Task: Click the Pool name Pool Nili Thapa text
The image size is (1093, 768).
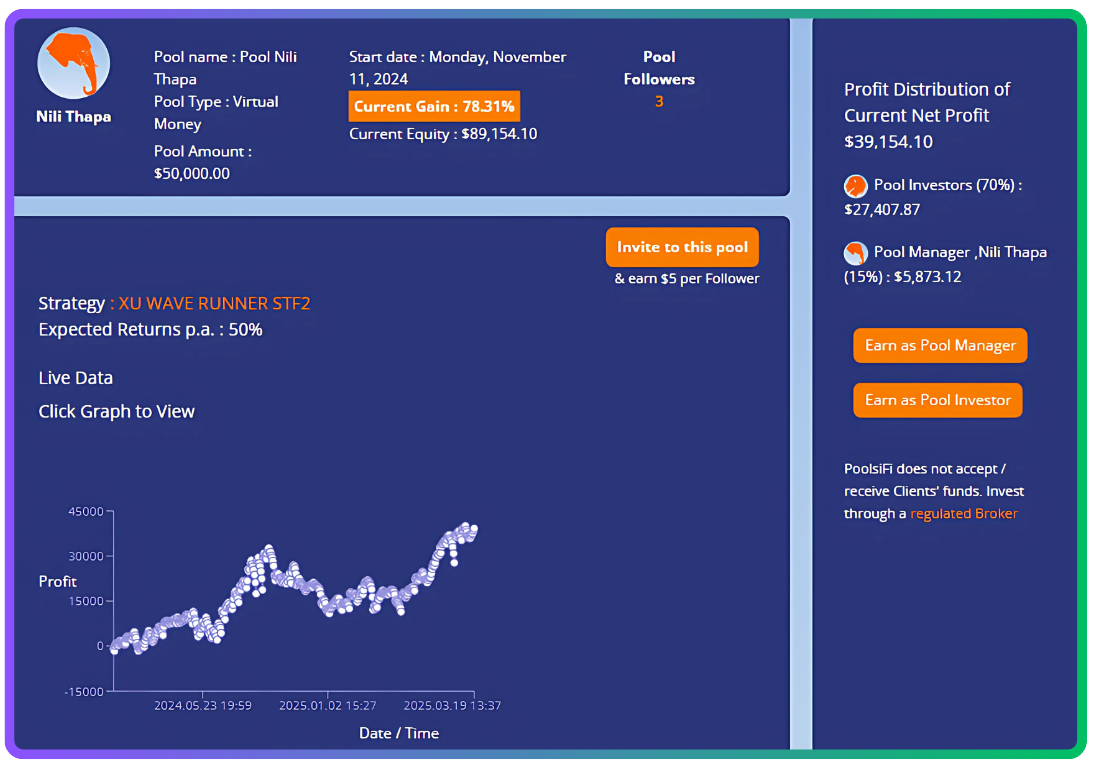Action: [225, 68]
